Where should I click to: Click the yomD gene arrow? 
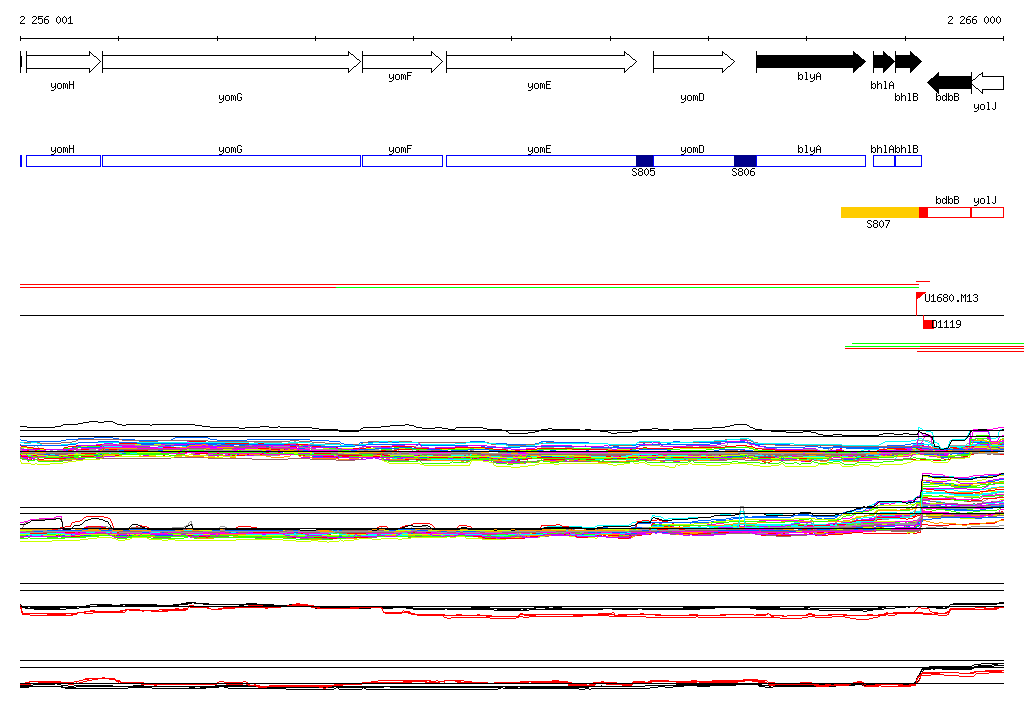[694, 62]
